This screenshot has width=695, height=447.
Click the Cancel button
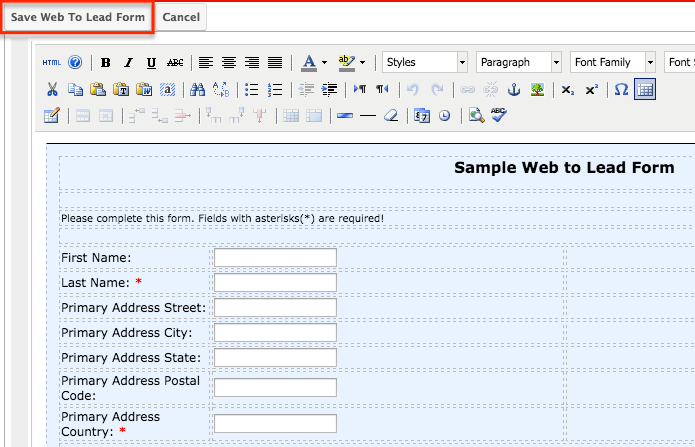click(181, 17)
